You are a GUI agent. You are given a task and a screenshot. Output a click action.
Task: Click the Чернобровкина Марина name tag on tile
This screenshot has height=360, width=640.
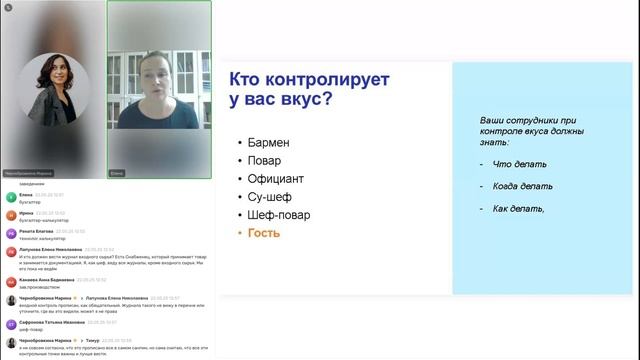point(29,173)
